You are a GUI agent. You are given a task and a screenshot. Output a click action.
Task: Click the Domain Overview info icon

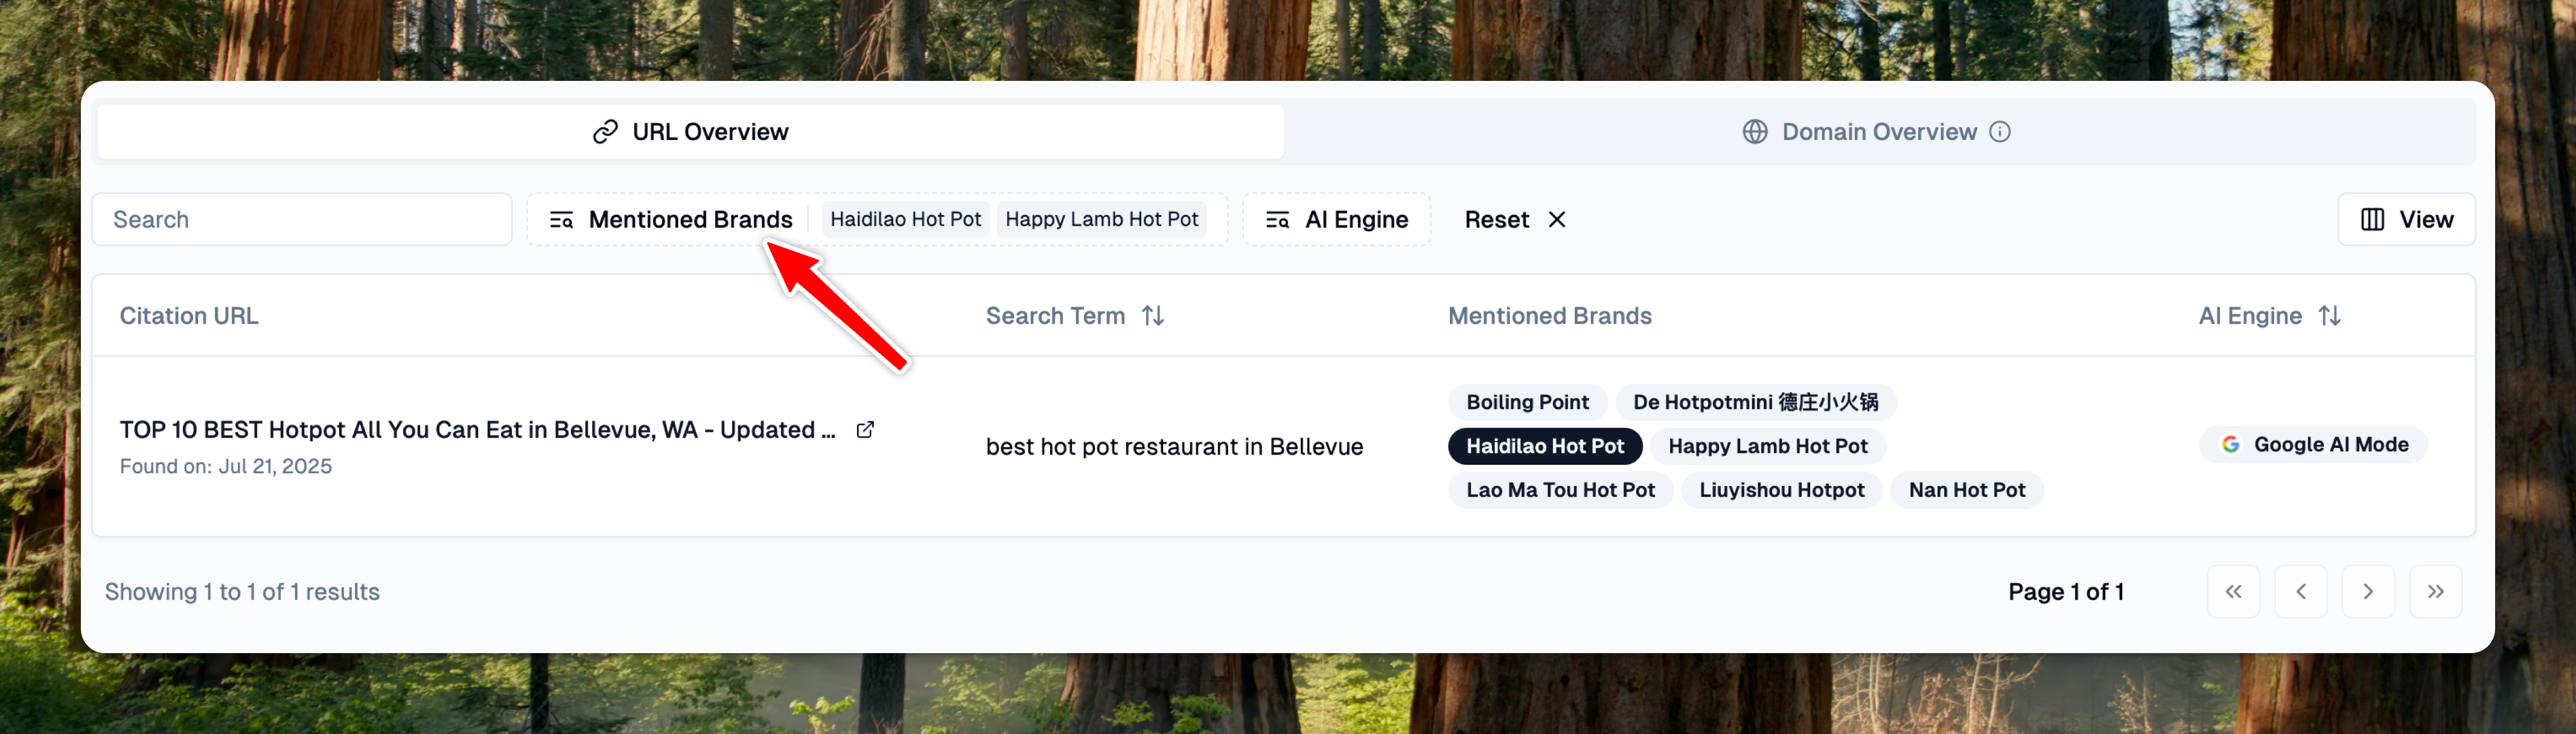(x=1999, y=132)
